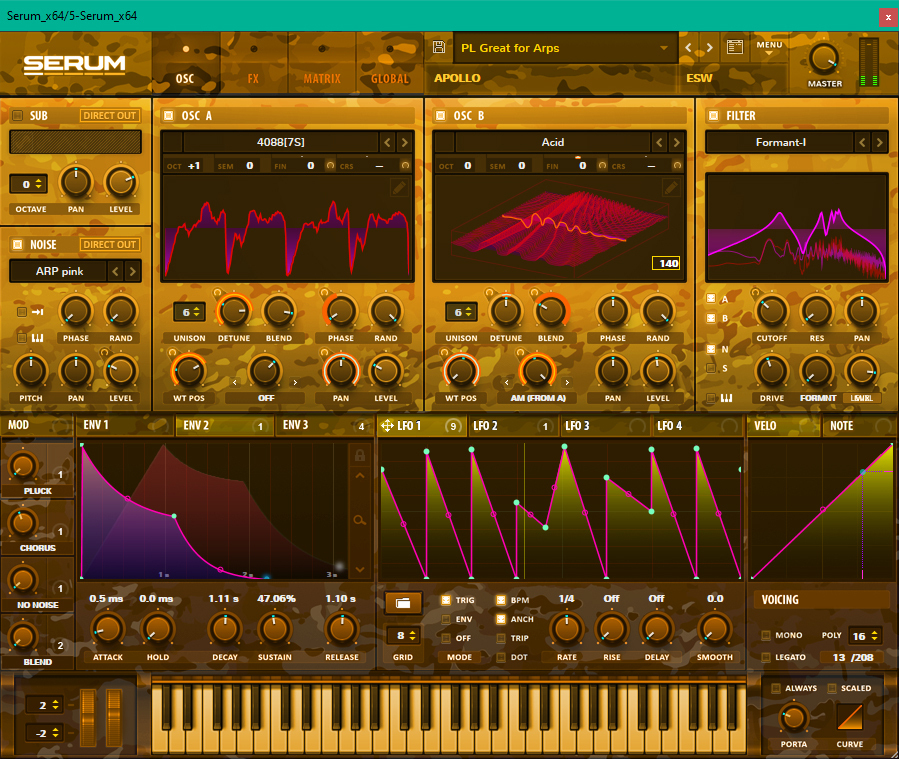Select previous OSC A wavetable arrow
Image resolution: width=899 pixels, height=759 pixels.
(388, 142)
